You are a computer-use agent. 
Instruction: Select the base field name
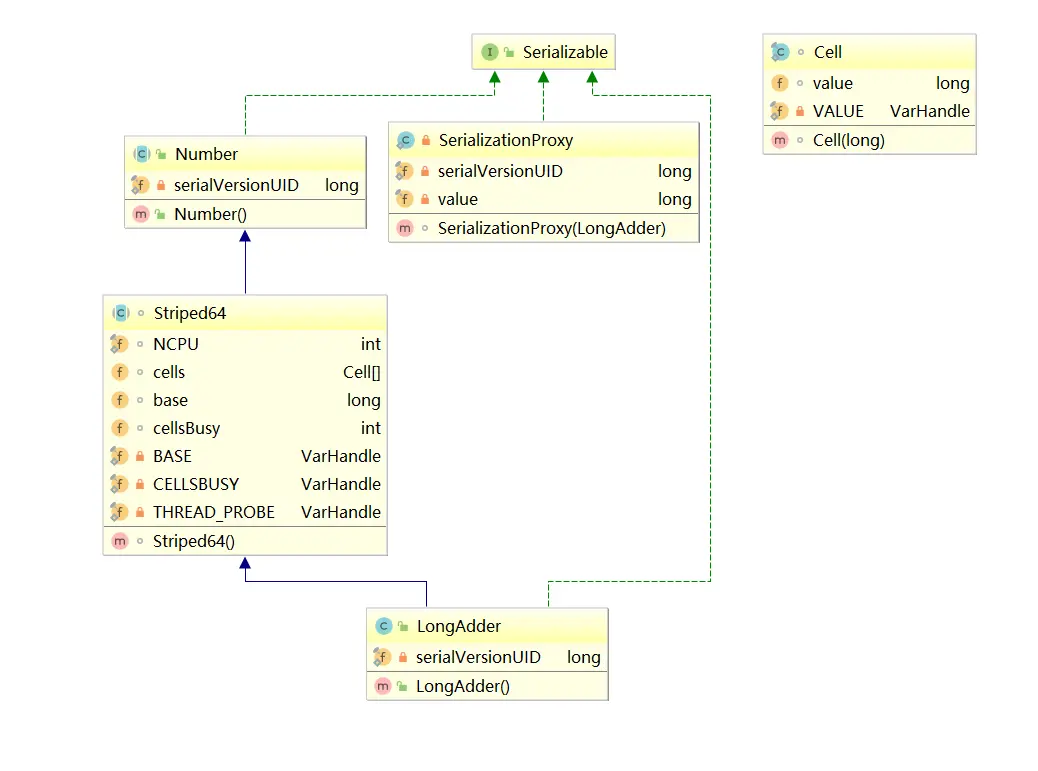pyautogui.click(x=170, y=400)
